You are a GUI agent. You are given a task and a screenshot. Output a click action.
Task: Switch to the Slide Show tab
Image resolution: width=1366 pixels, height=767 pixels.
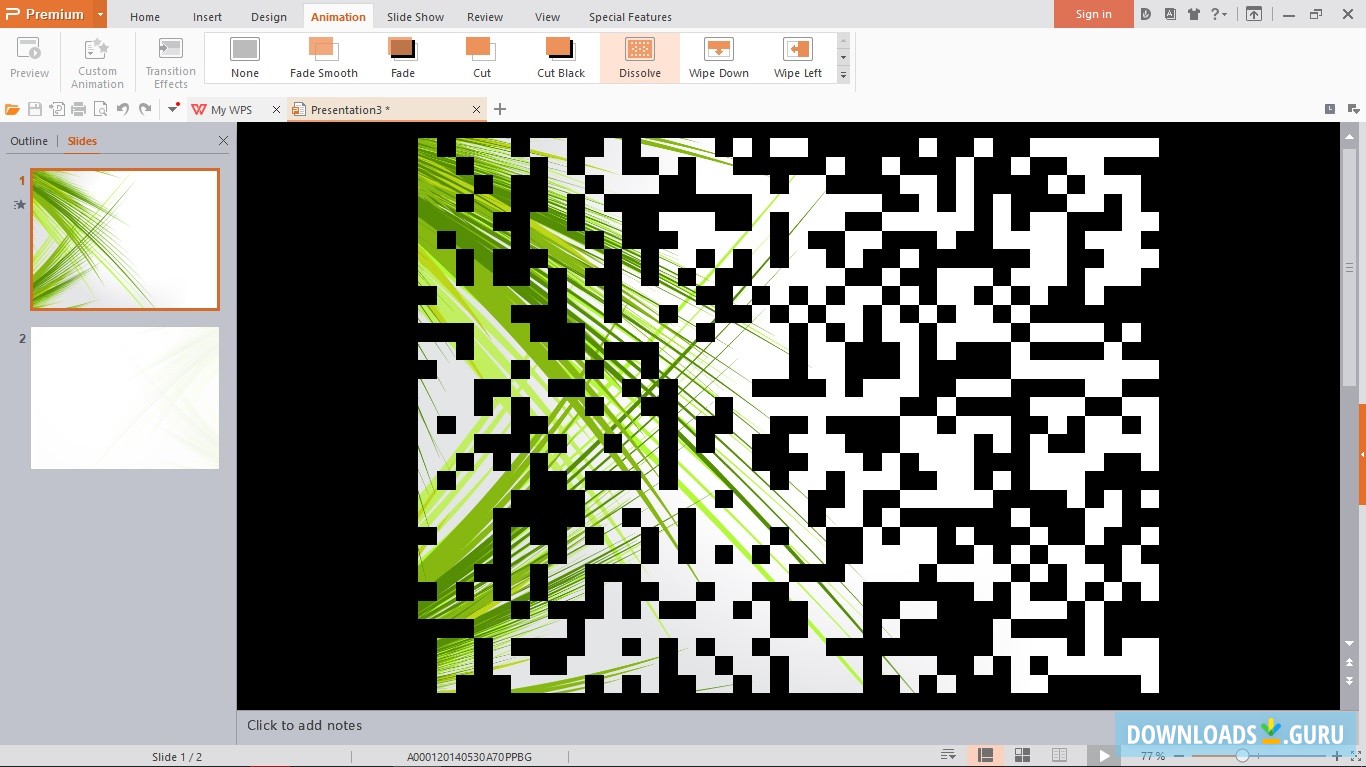pyautogui.click(x=416, y=16)
